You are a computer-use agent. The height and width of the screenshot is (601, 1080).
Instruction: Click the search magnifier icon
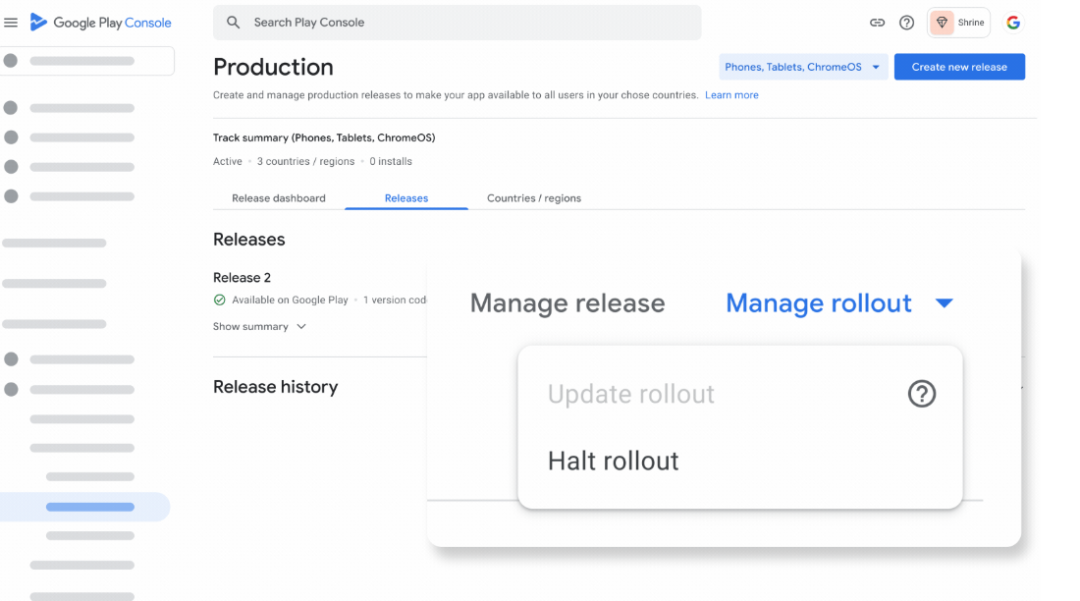(x=233, y=23)
